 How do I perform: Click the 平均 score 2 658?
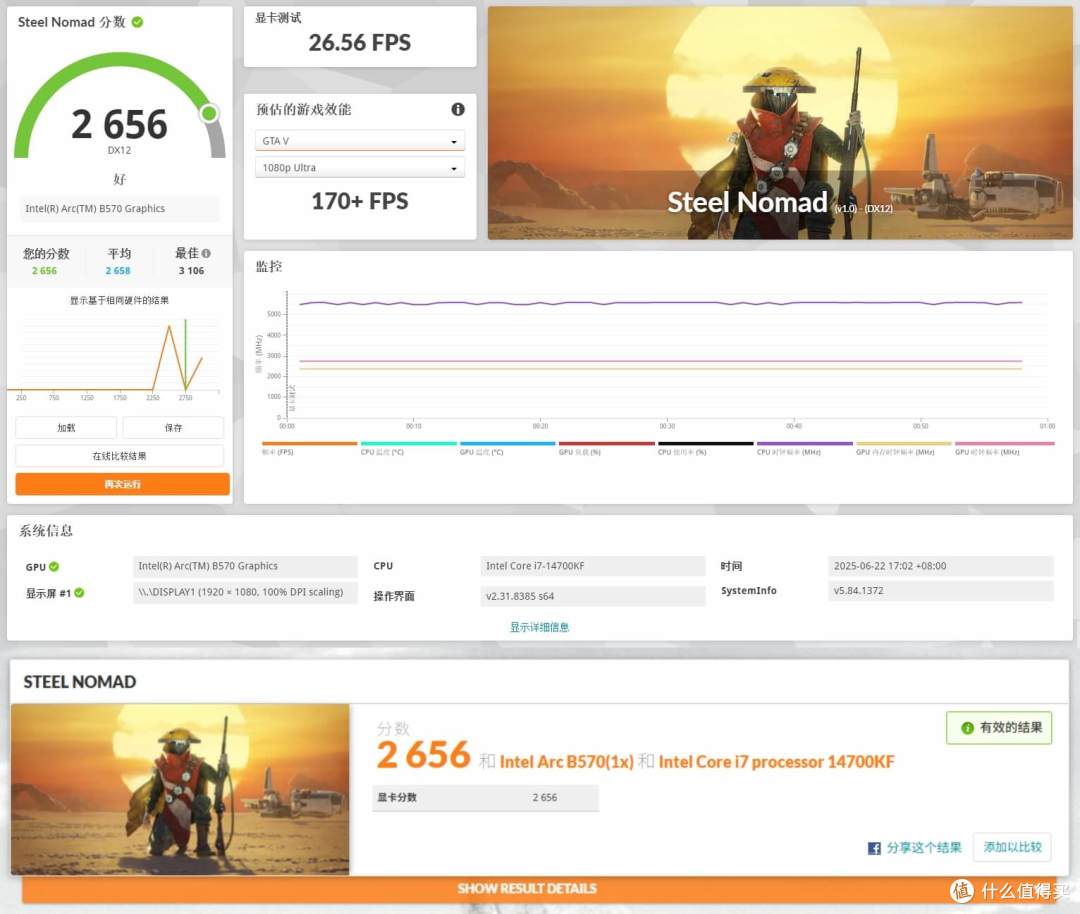[x=118, y=271]
